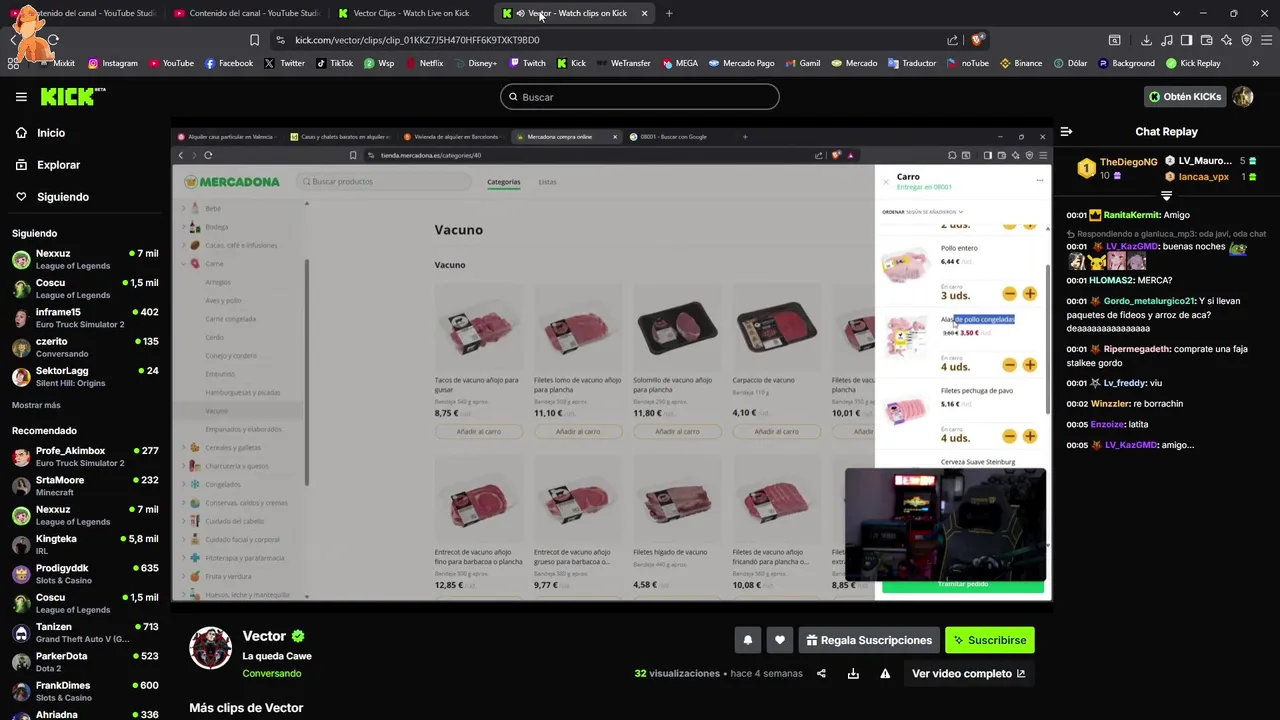
Task: Open TikTok bookmark
Action: tap(334, 63)
